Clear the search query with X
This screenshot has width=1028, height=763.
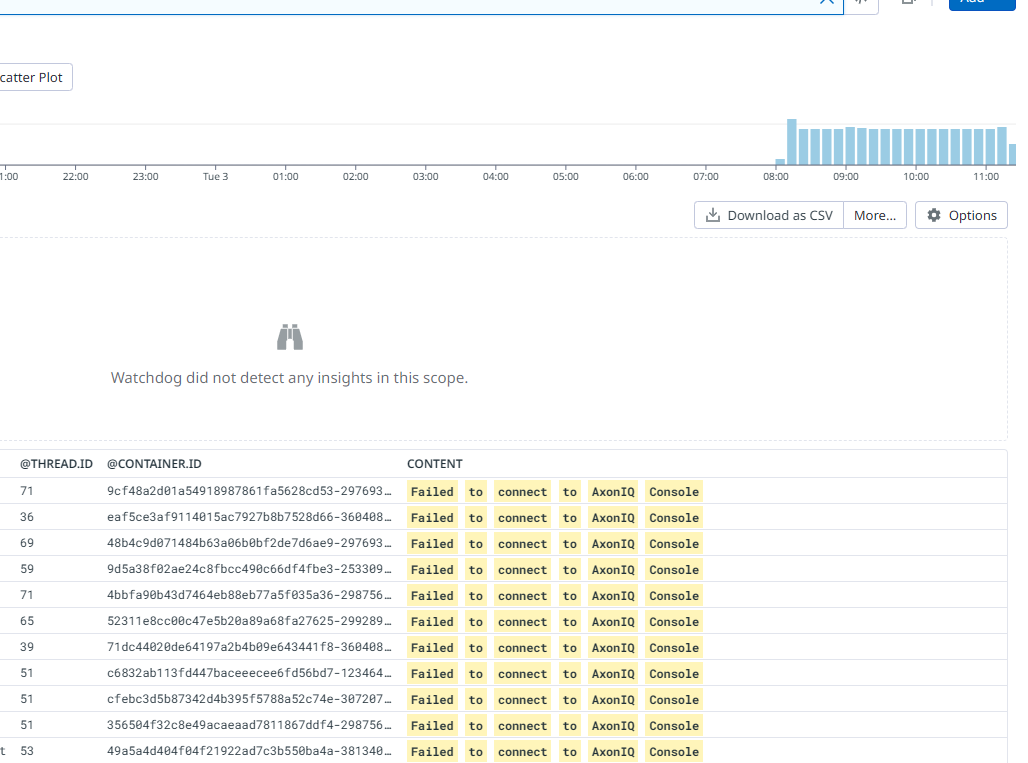pyautogui.click(x=827, y=2)
